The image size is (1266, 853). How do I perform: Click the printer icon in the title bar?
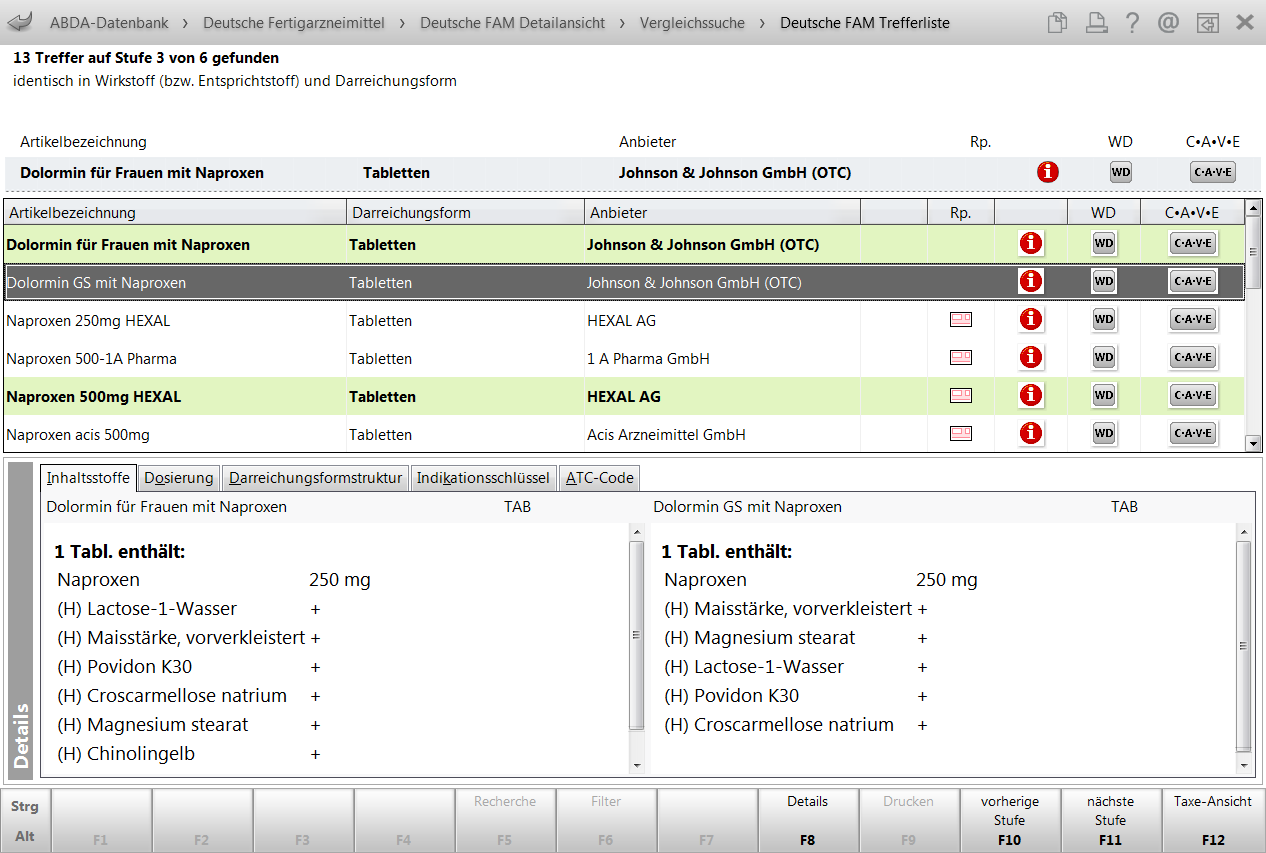coord(1096,22)
